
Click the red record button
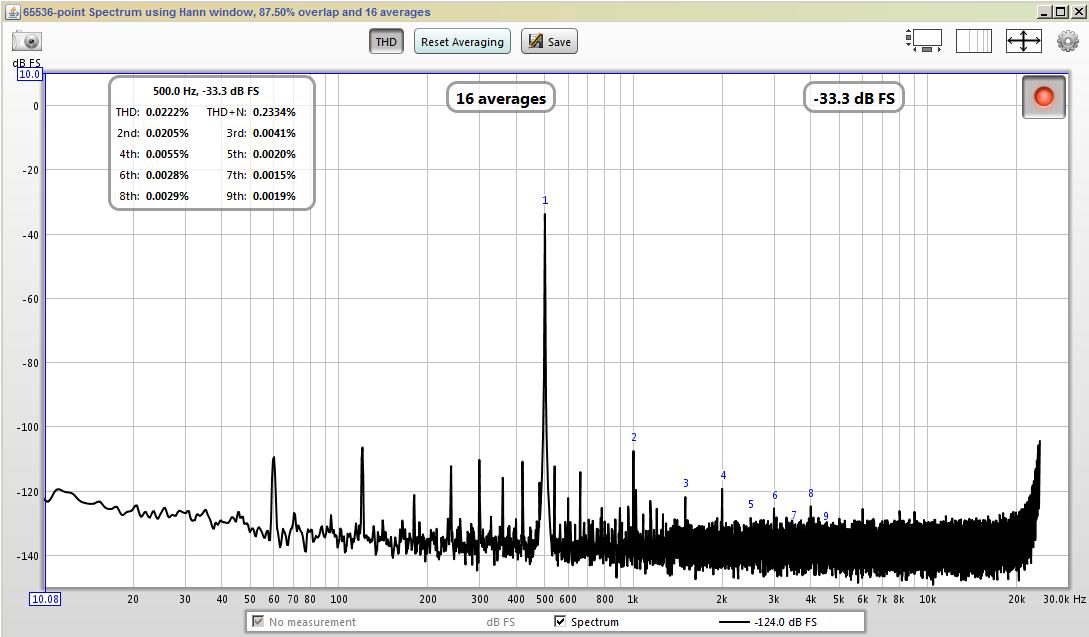tap(1043, 97)
